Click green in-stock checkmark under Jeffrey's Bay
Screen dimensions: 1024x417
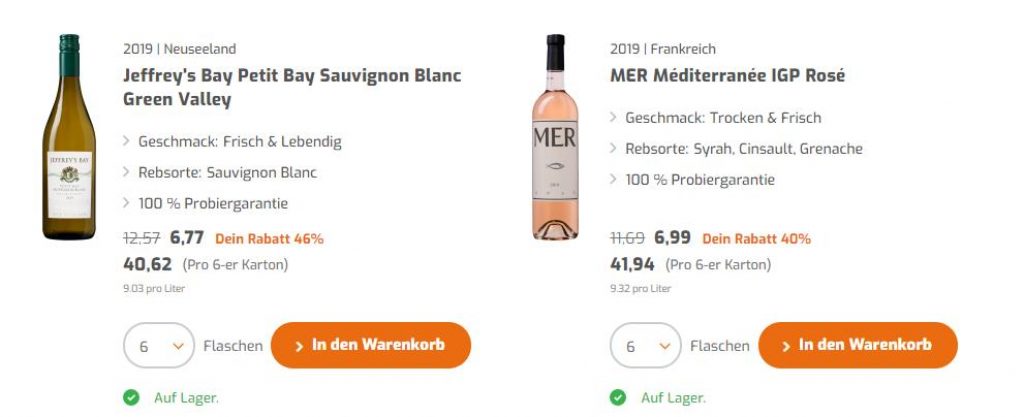(131, 398)
